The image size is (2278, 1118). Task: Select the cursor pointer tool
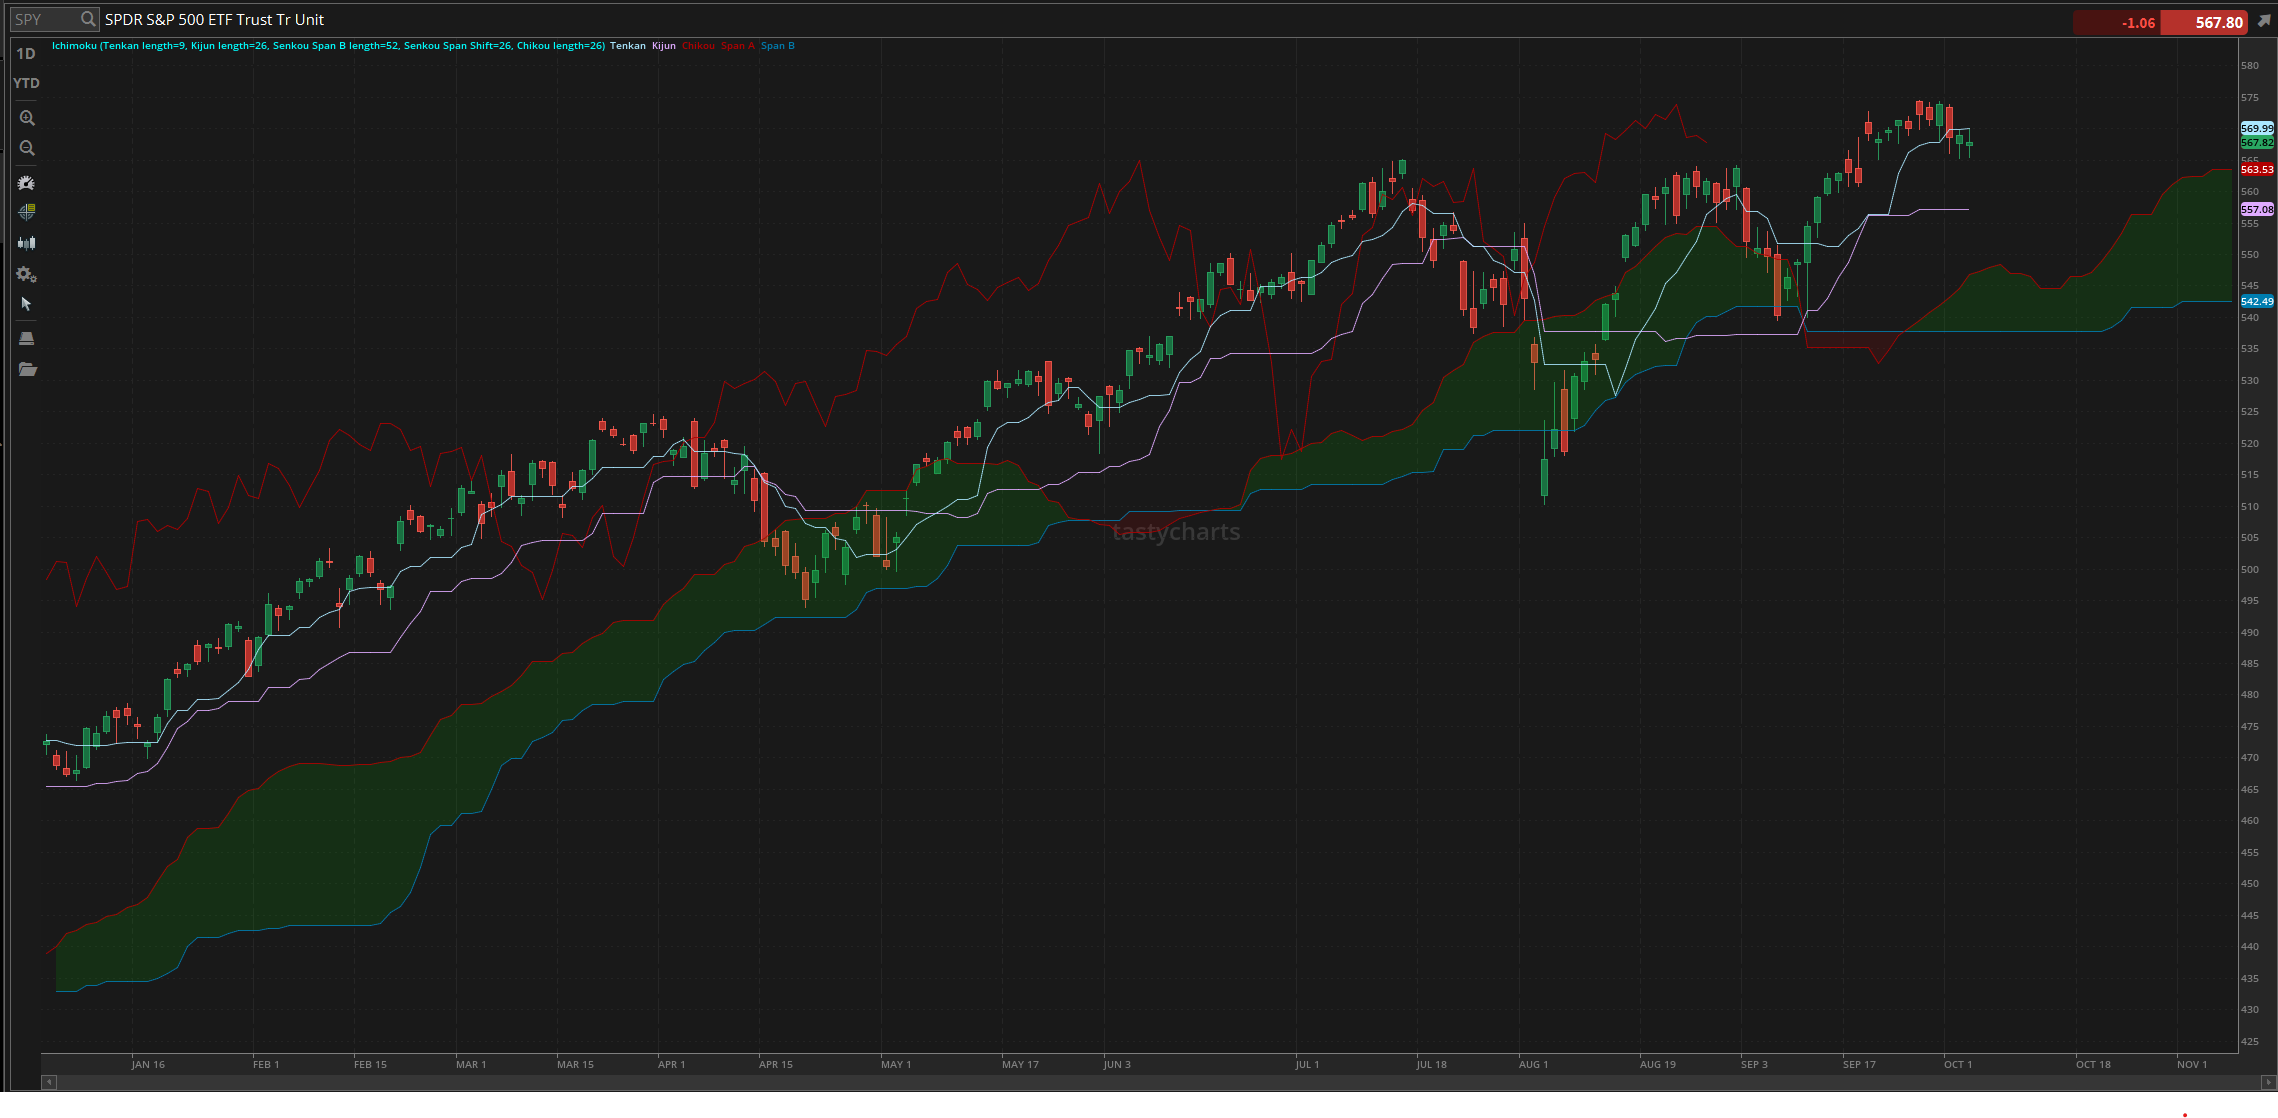point(27,304)
